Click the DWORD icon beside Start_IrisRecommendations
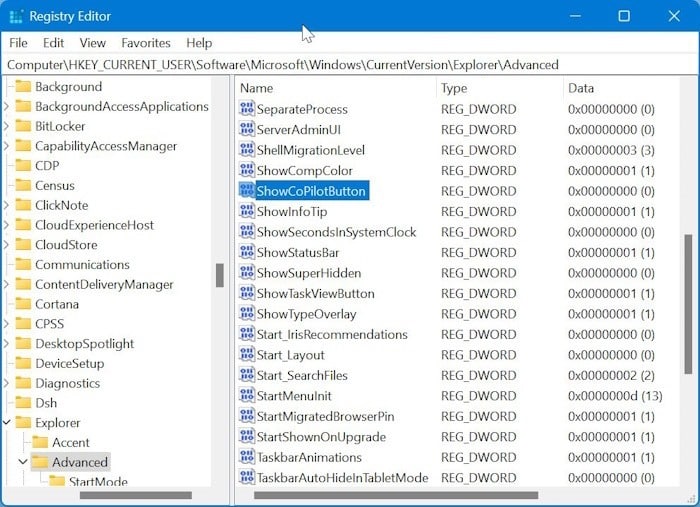This screenshot has height=507, width=700. pos(247,335)
